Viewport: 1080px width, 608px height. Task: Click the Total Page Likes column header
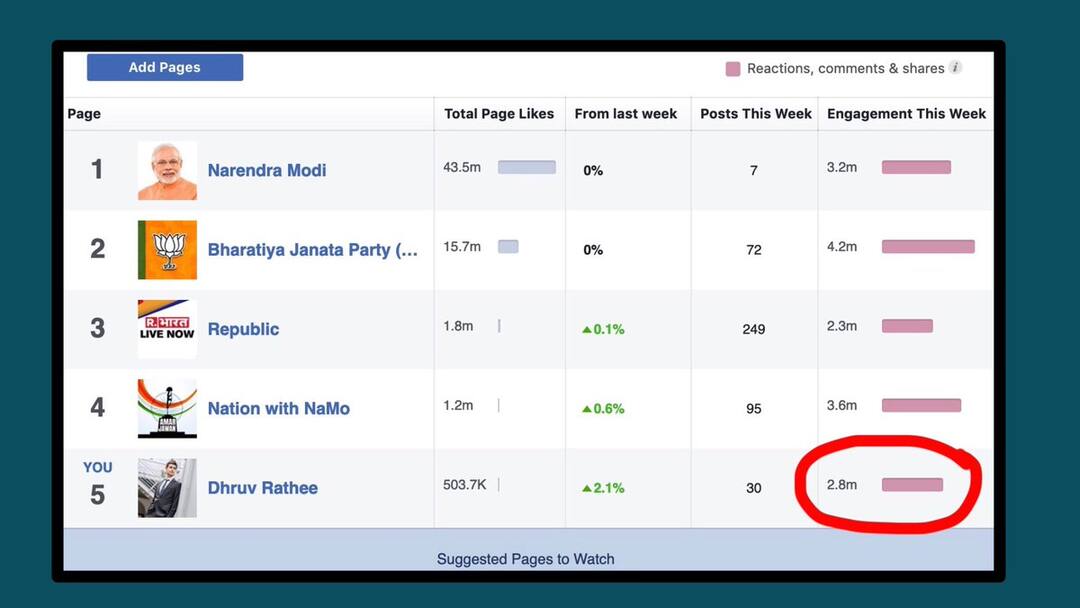pyautogui.click(x=499, y=114)
